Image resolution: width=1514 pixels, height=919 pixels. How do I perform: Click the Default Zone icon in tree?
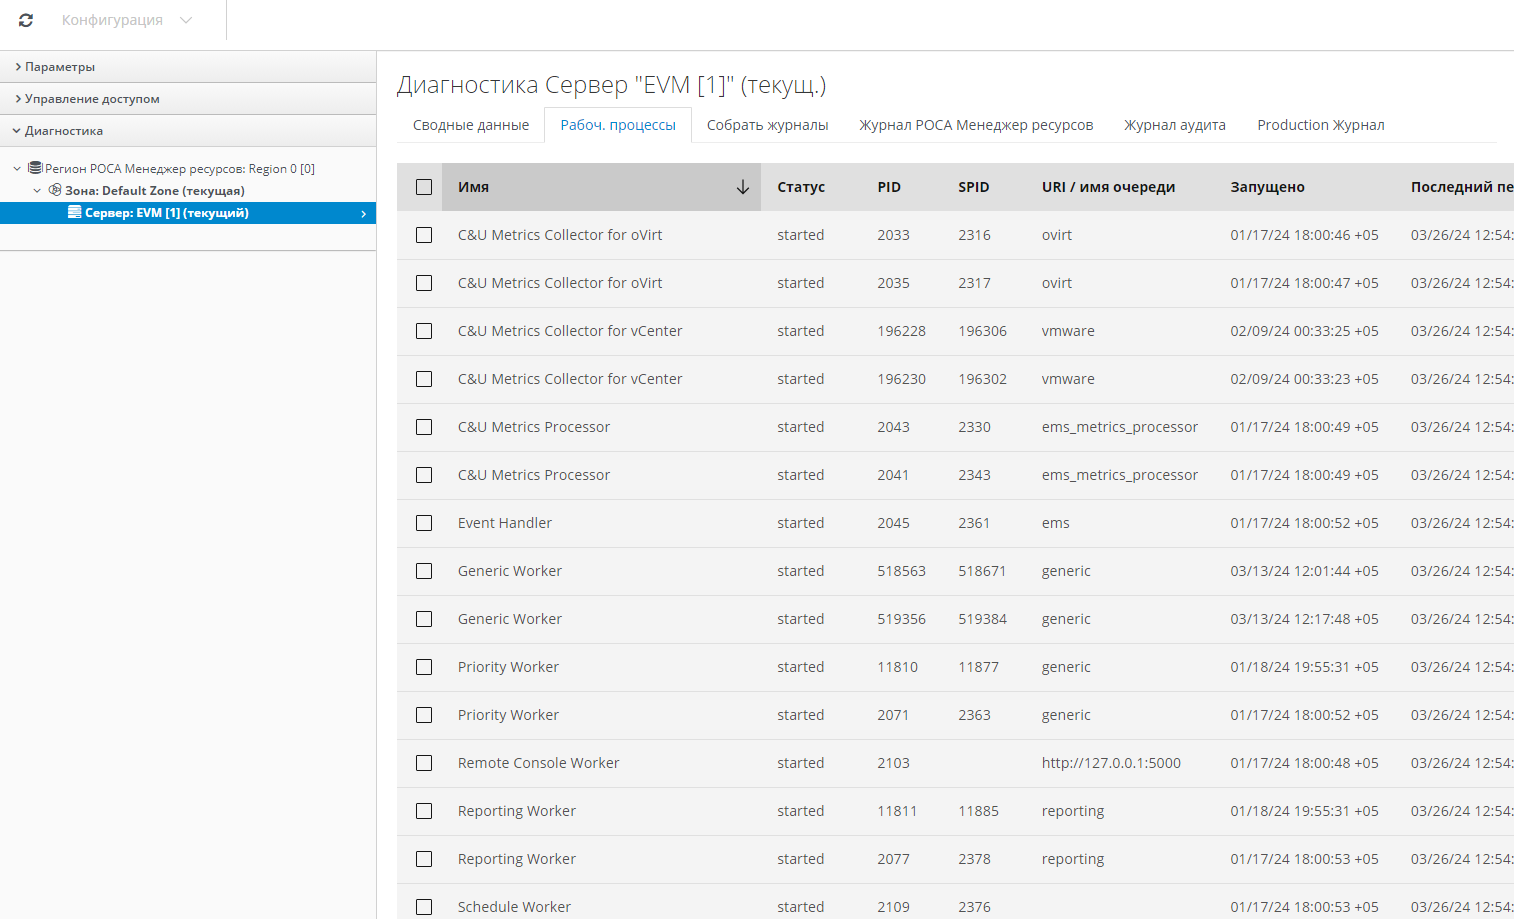click(55, 190)
